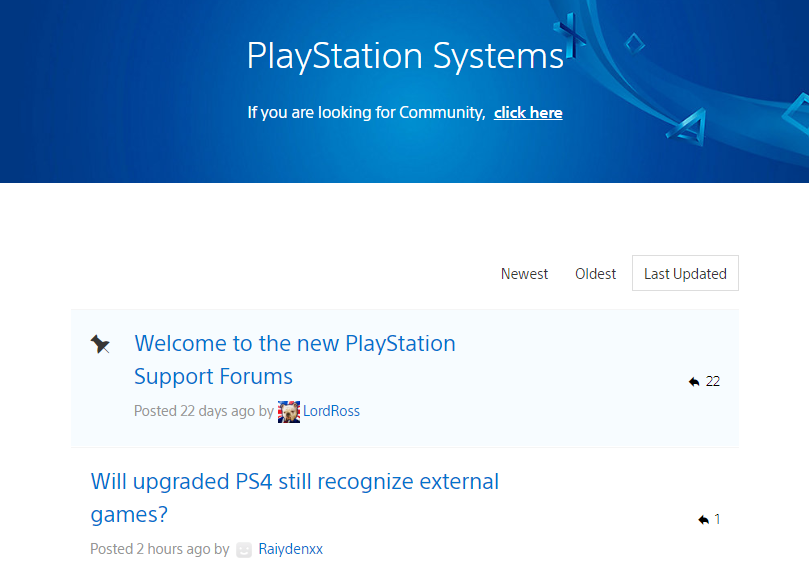Open LordRoss's bulldog avatar image
This screenshot has height=573, width=809.
(x=288, y=412)
